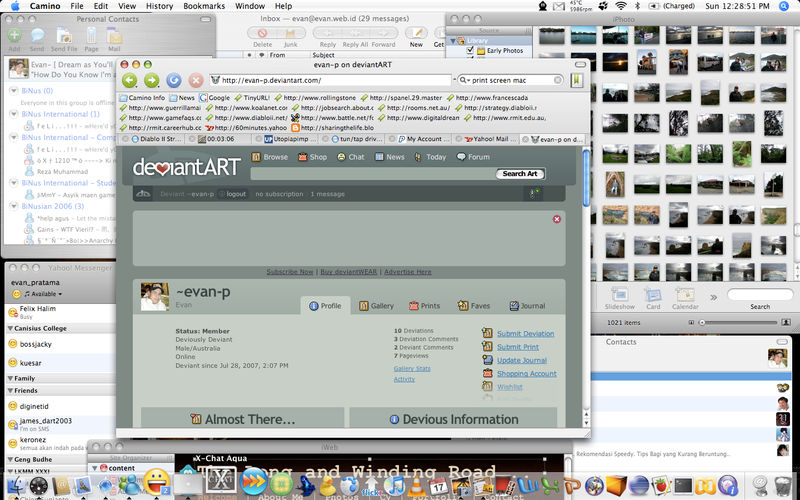Open the History menu
This screenshot has width=800, height=500.
(x=159, y=6)
